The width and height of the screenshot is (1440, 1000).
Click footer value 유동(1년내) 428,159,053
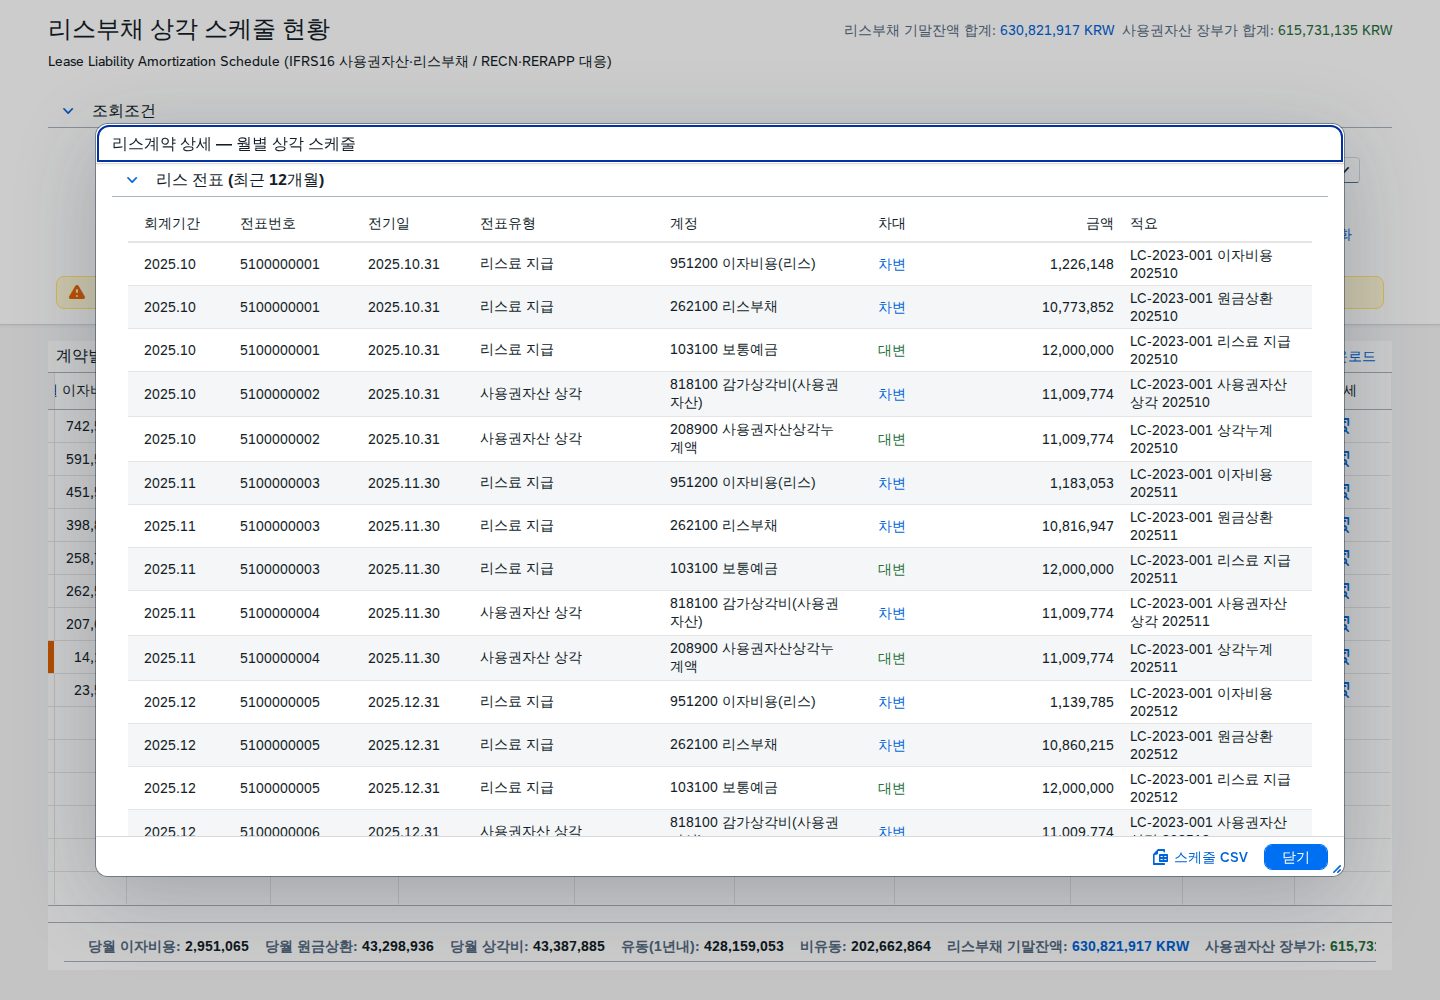coord(702,946)
